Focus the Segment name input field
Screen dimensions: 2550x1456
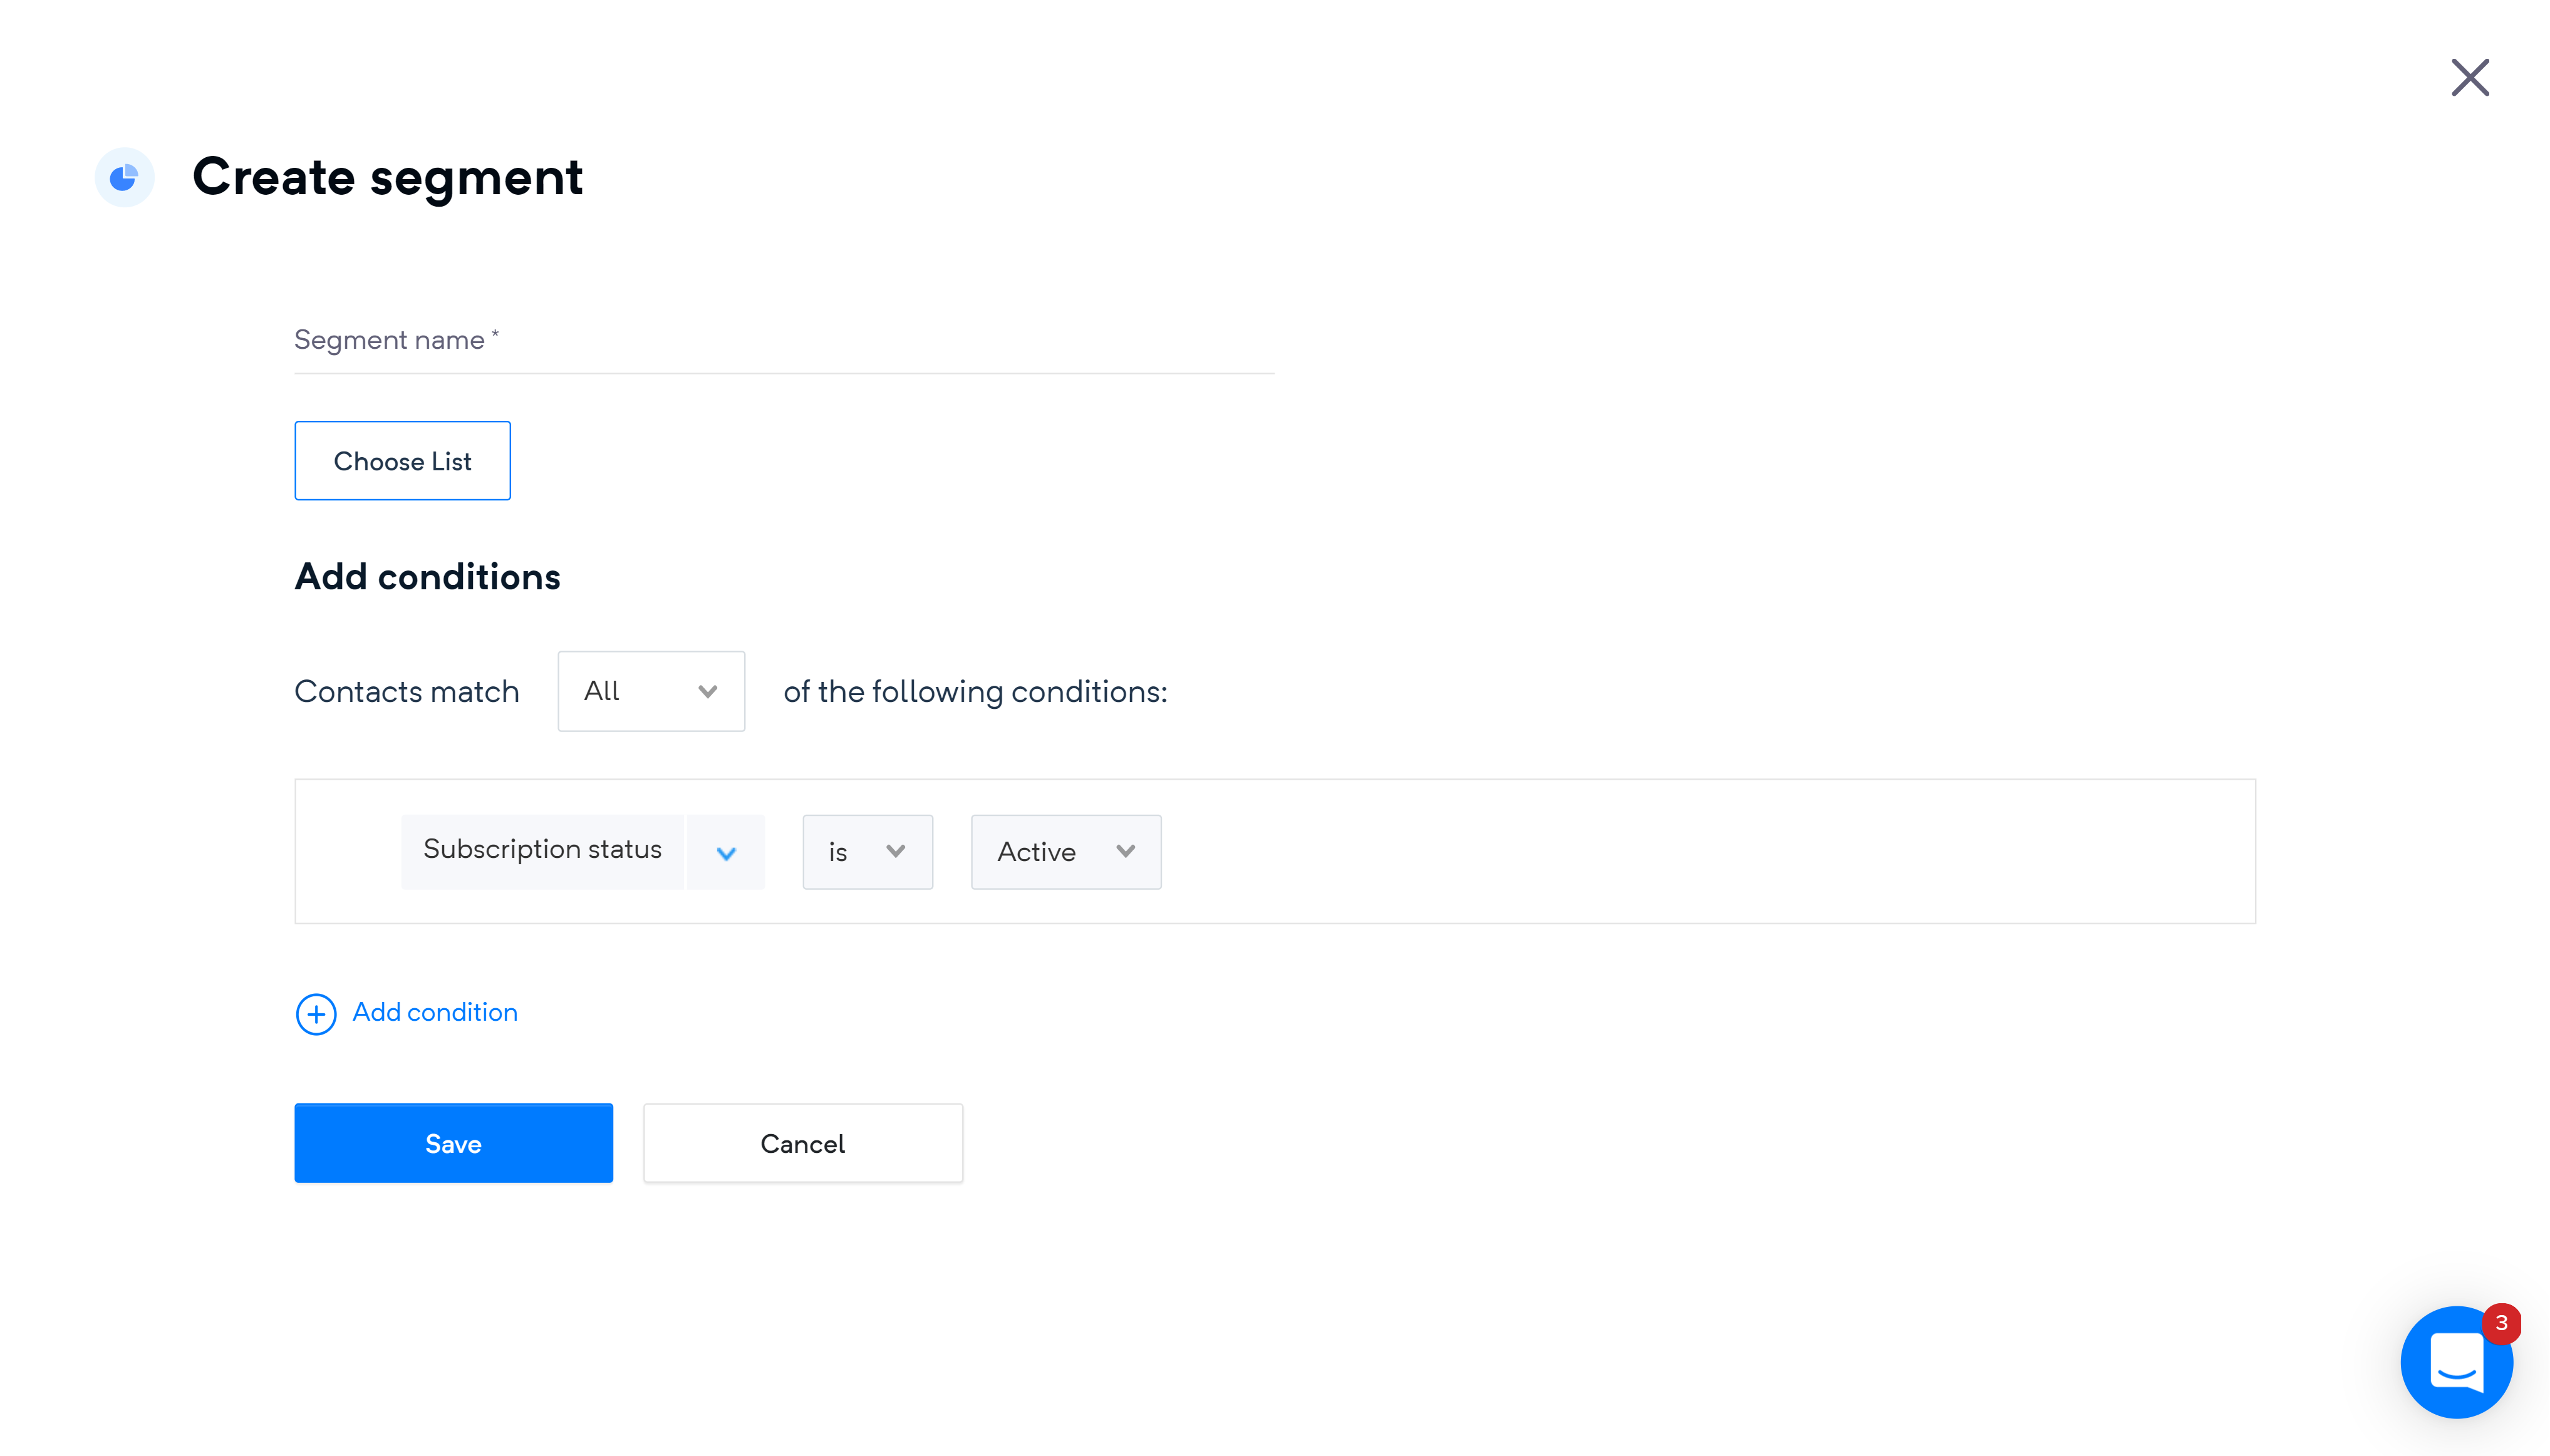click(783, 341)
